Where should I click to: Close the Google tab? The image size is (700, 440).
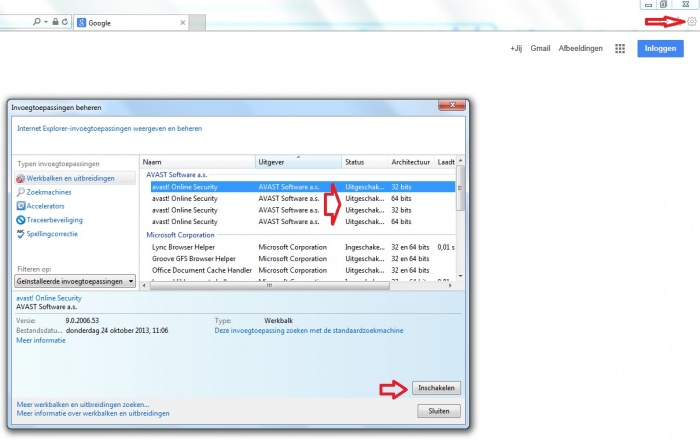click(183, 23)
